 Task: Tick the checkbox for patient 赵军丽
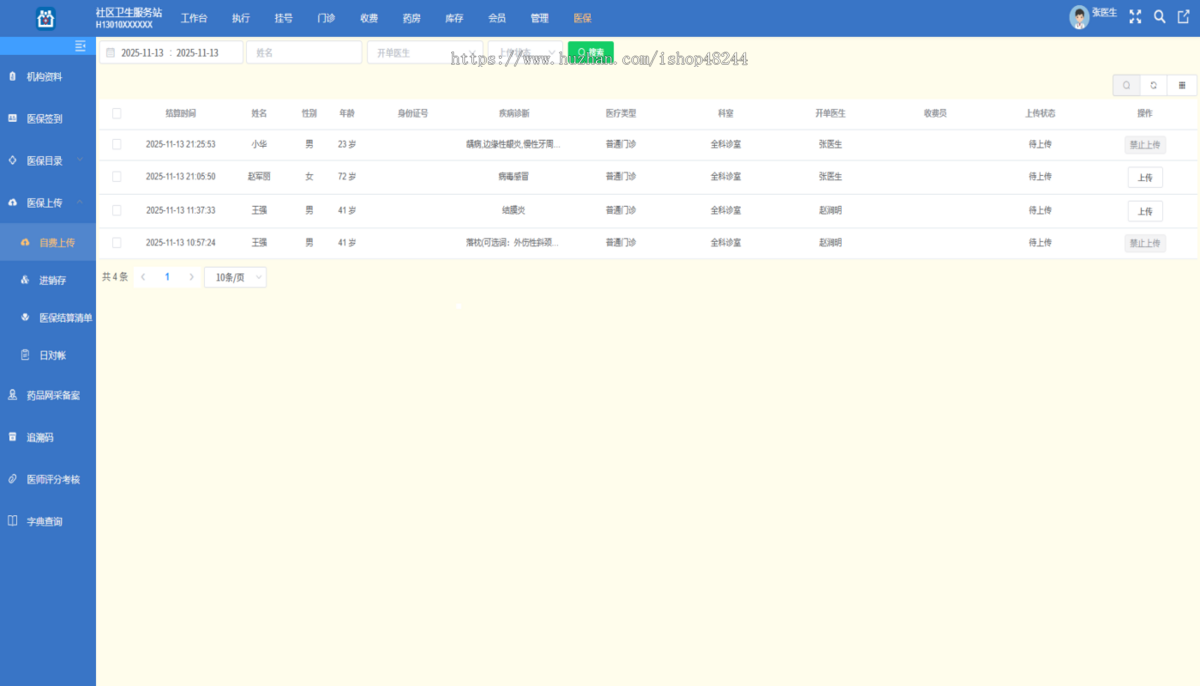117,176
